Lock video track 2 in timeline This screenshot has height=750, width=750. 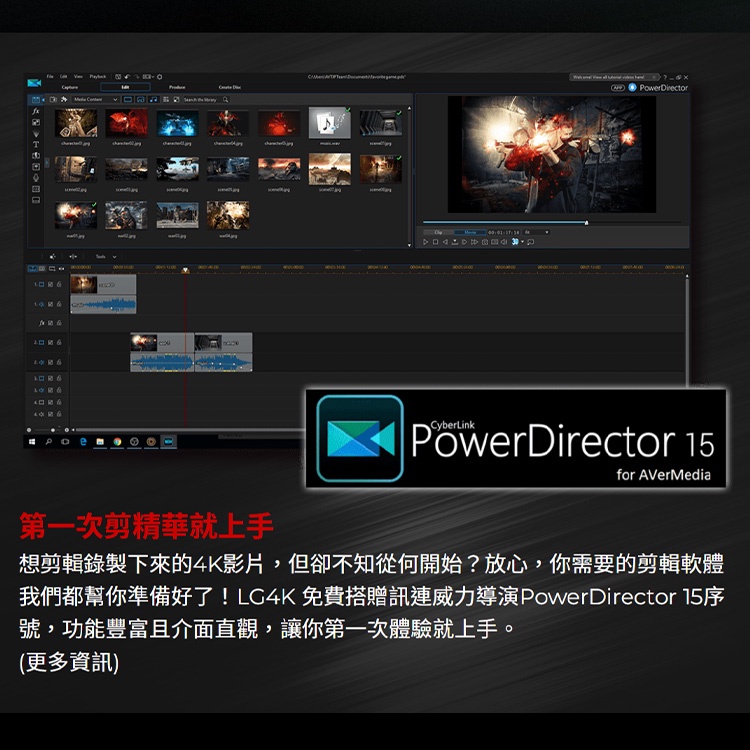(59, 342)
